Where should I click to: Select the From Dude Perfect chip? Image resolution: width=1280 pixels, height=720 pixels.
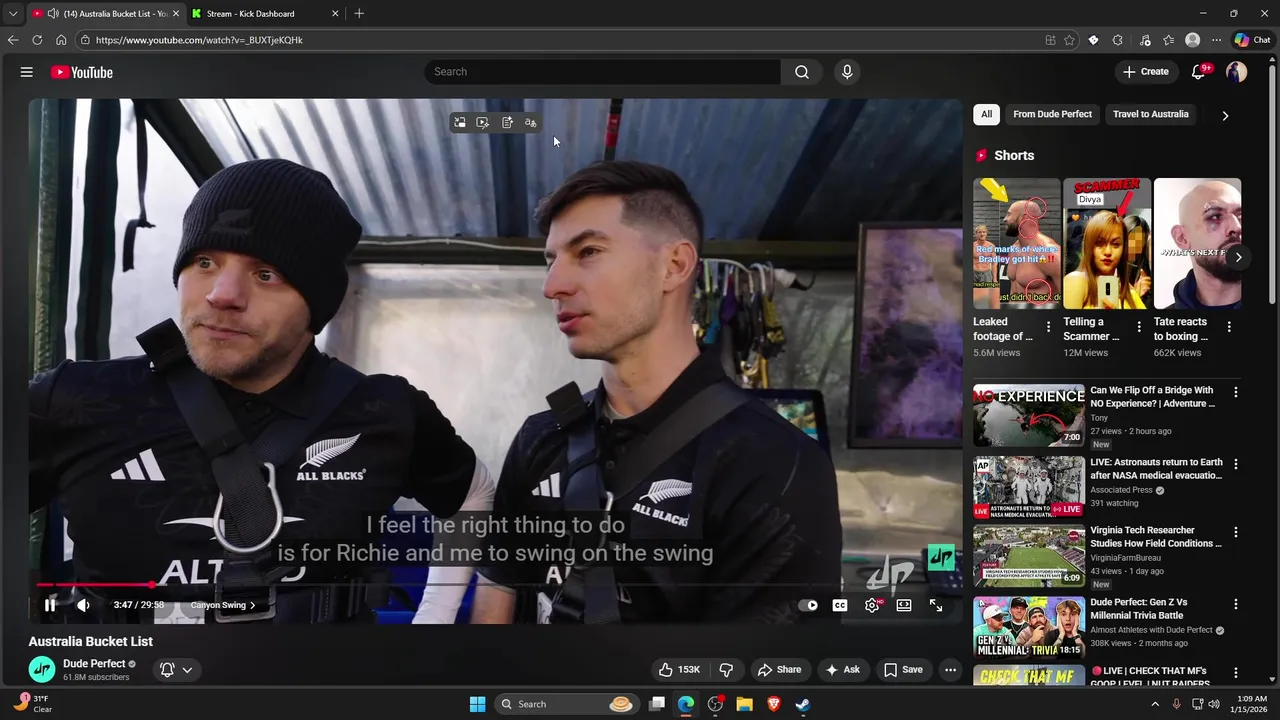point(1052,114)
